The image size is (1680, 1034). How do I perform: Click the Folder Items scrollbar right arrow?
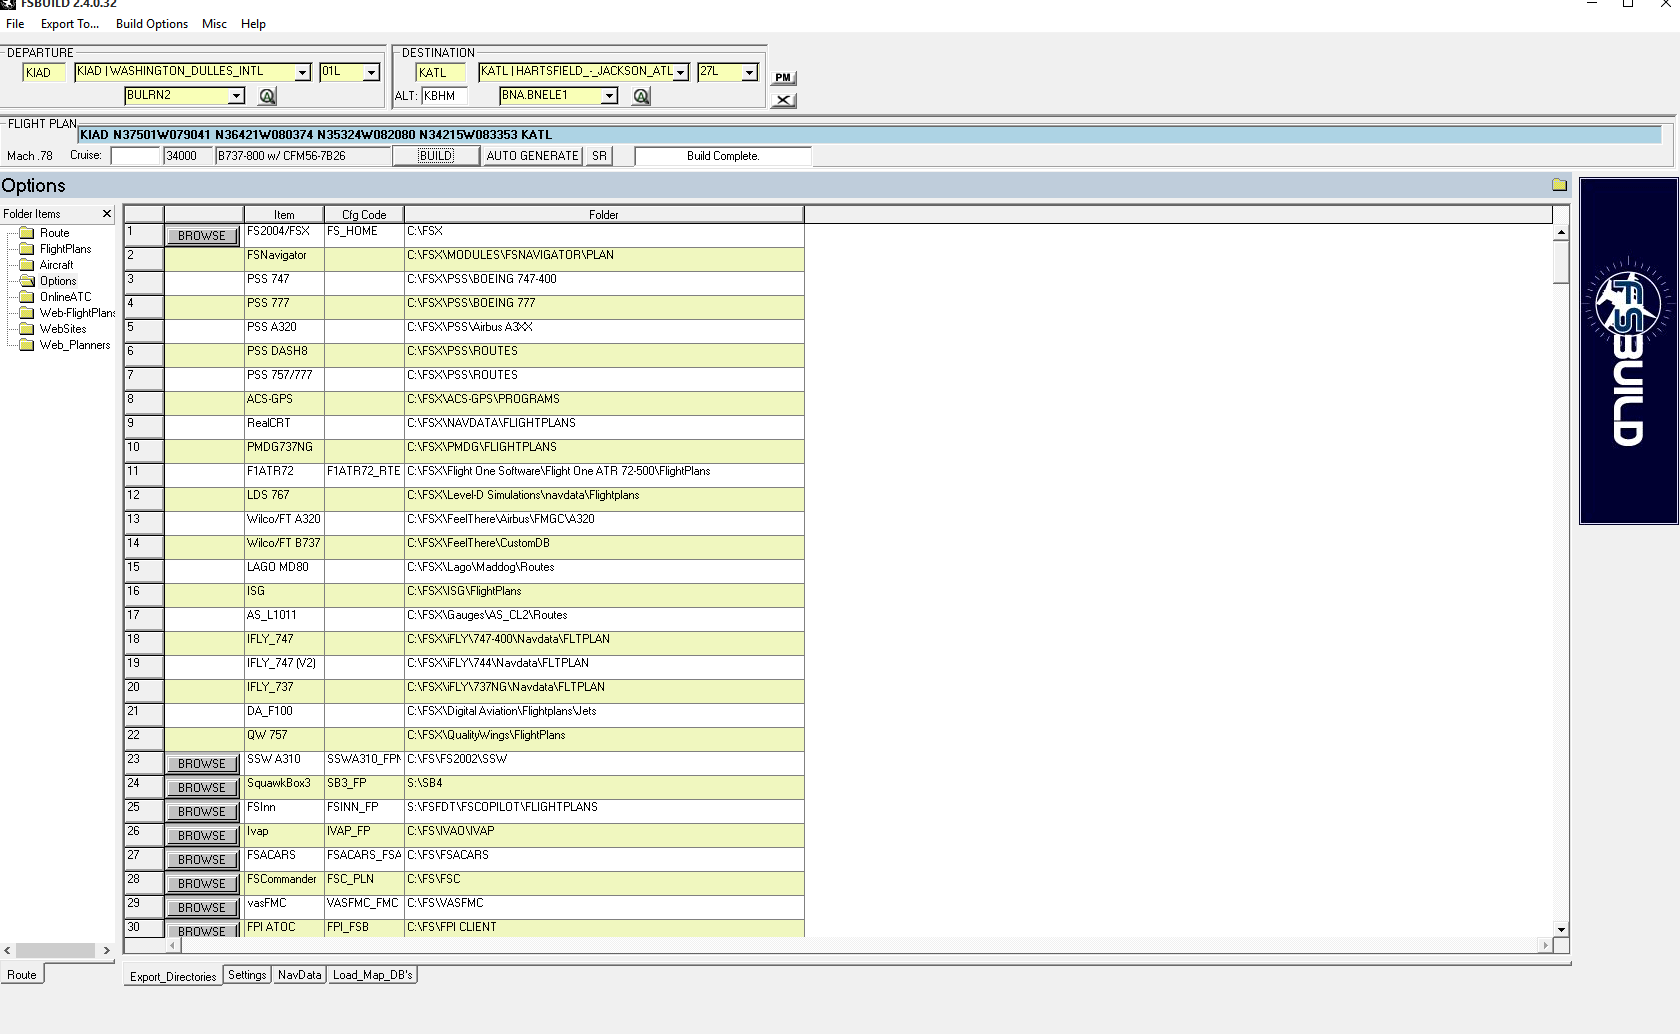pos(107,951)
